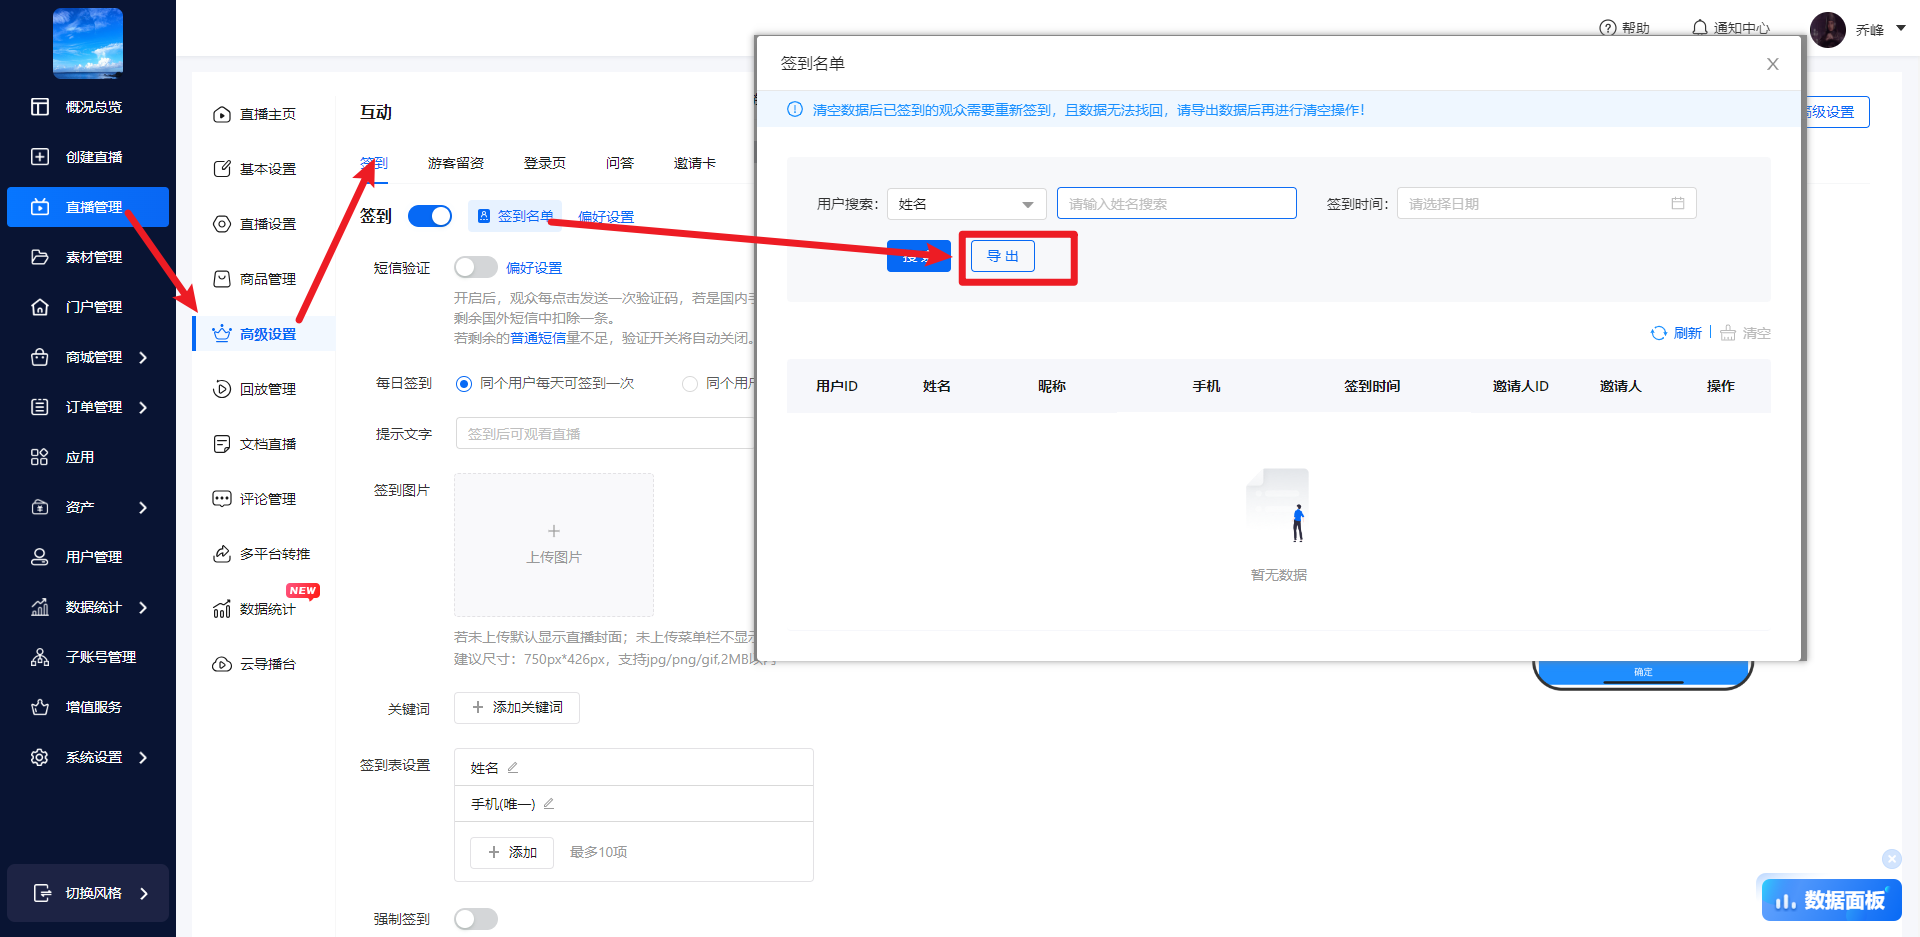Click the help question mark icon
The width and height of the screenshot is (1920, 937).
pos(1607,28)
